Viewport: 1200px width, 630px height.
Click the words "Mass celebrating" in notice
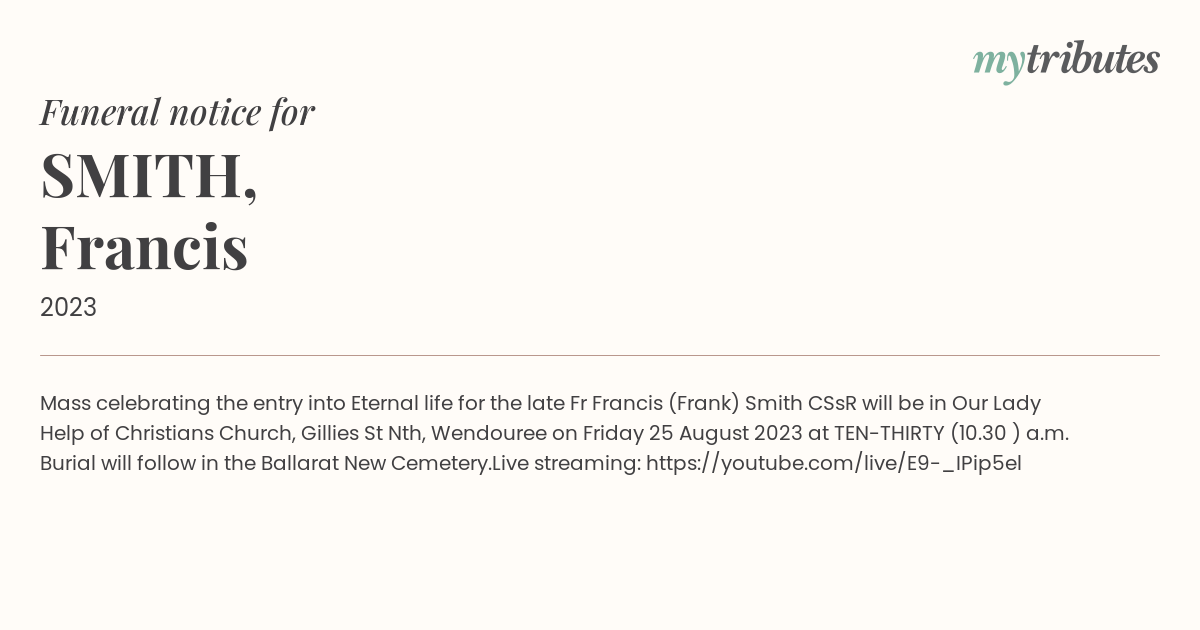pyautogui.click(x=125, y=403)
